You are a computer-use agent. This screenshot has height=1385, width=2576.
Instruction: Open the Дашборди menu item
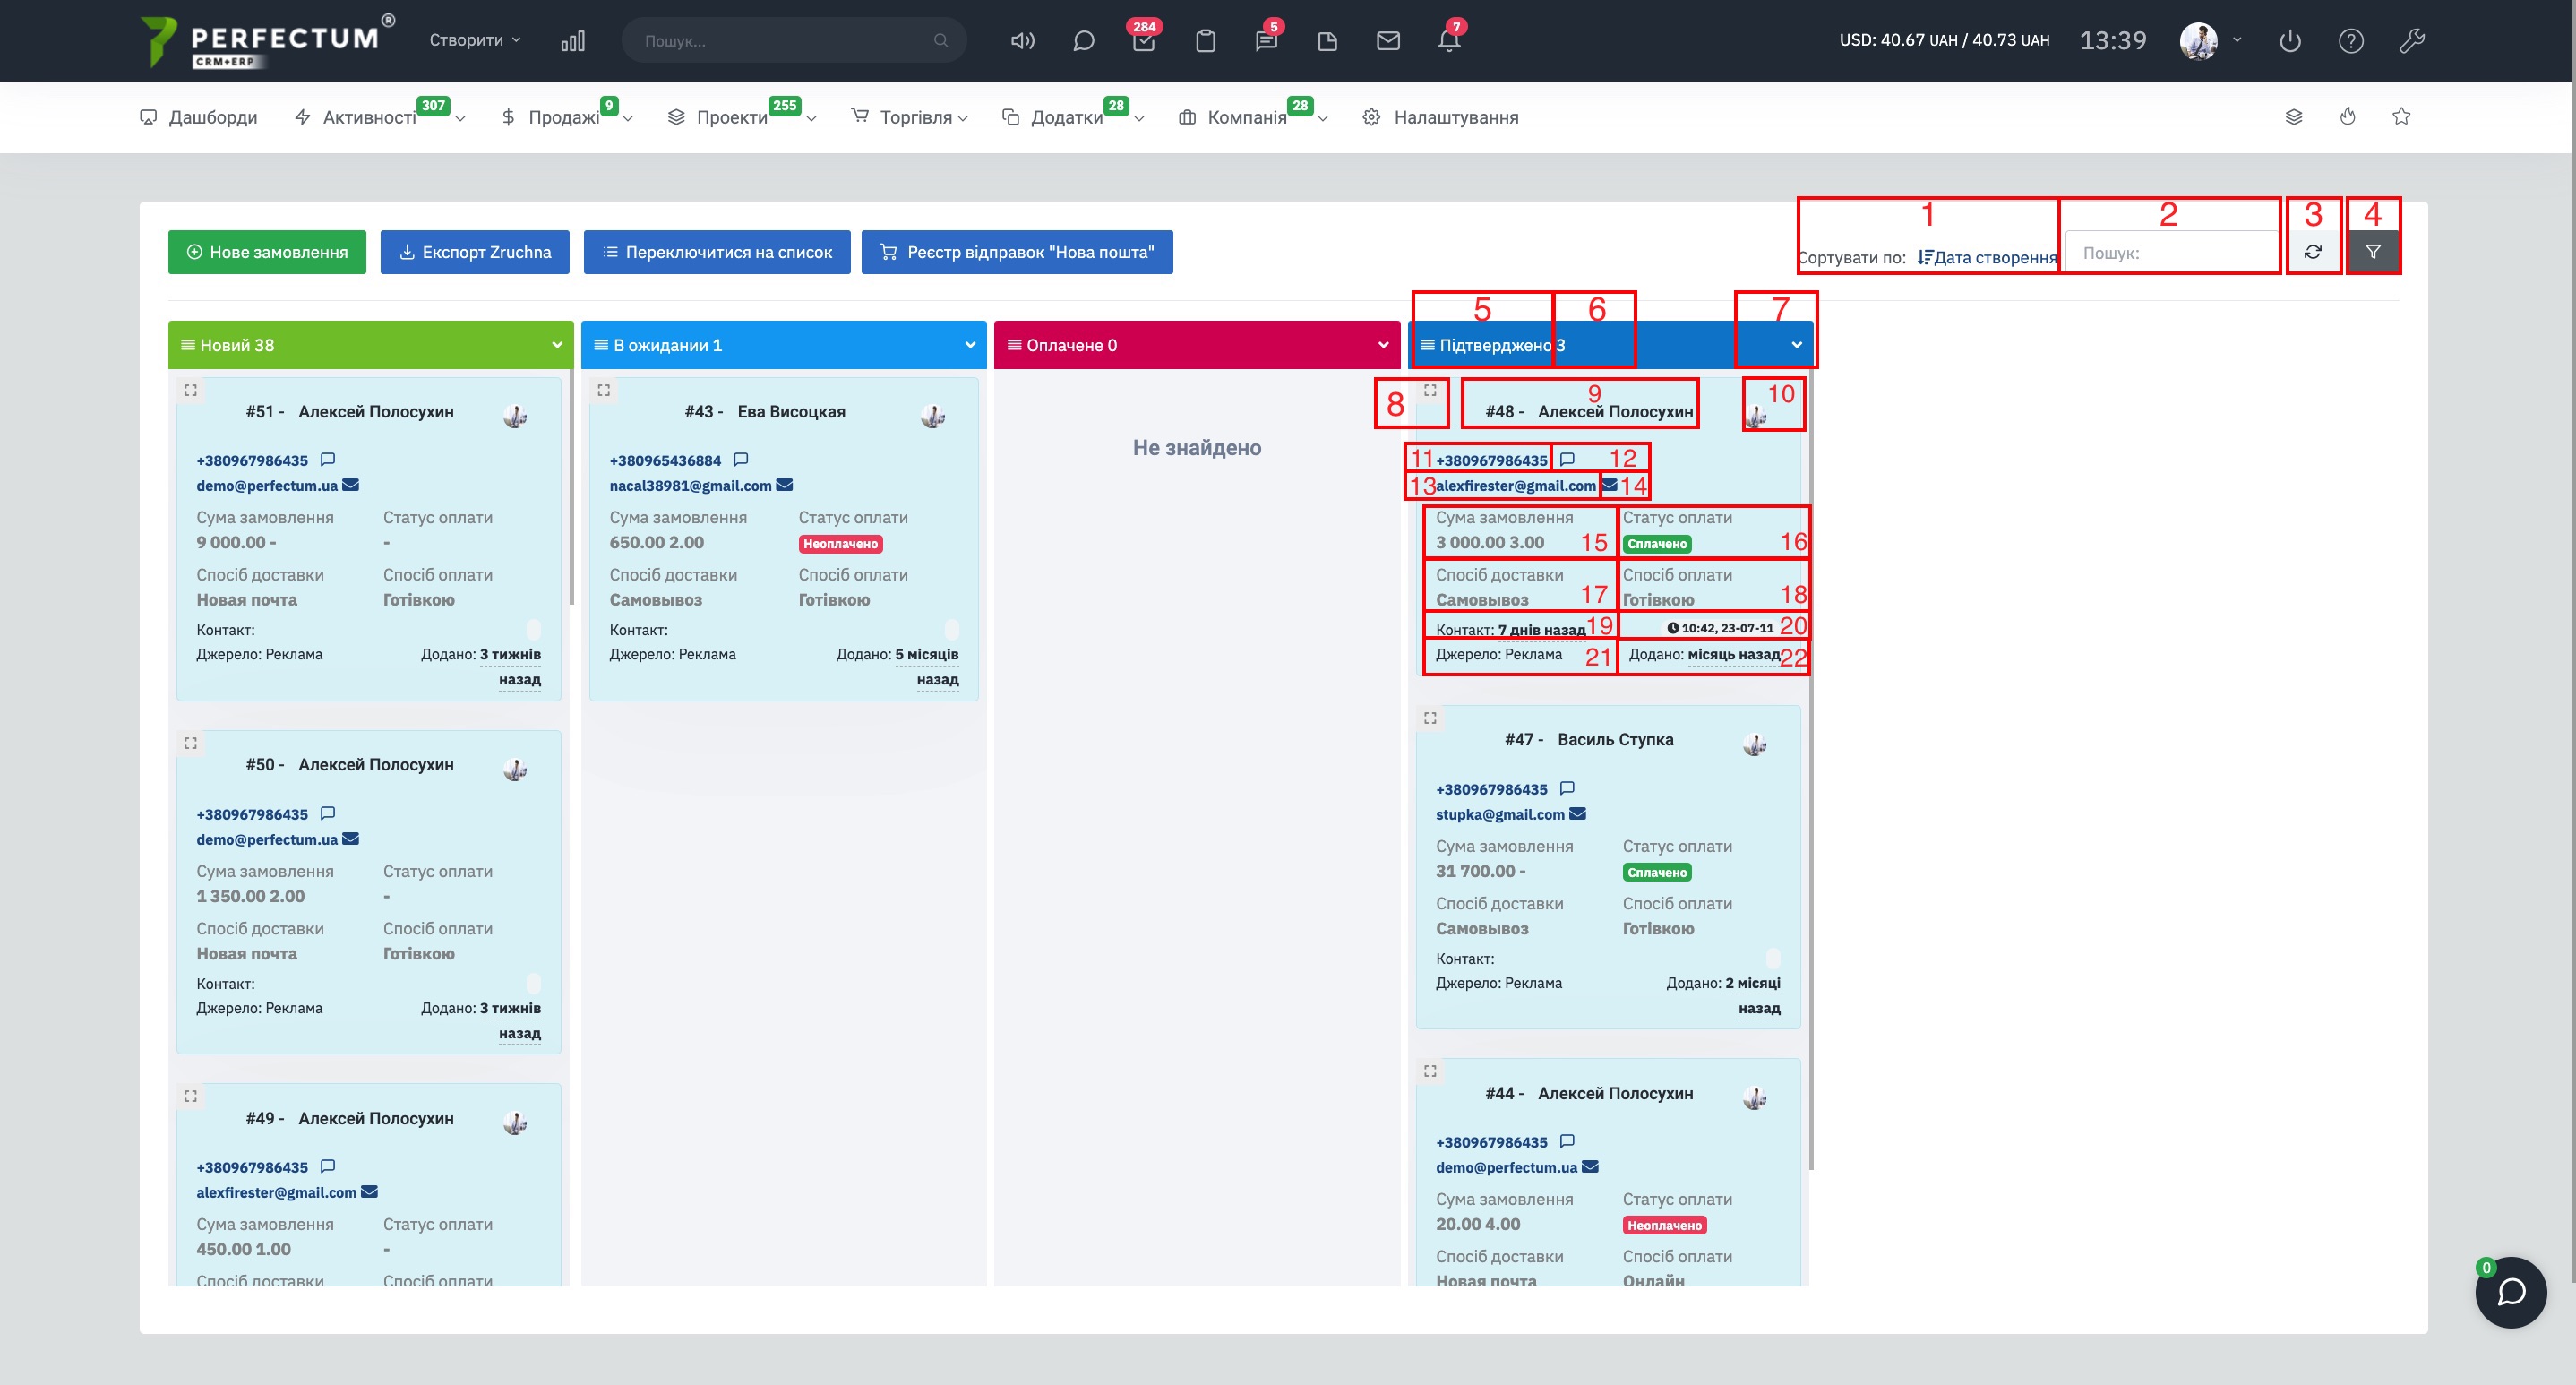click(x=198, y=117)
